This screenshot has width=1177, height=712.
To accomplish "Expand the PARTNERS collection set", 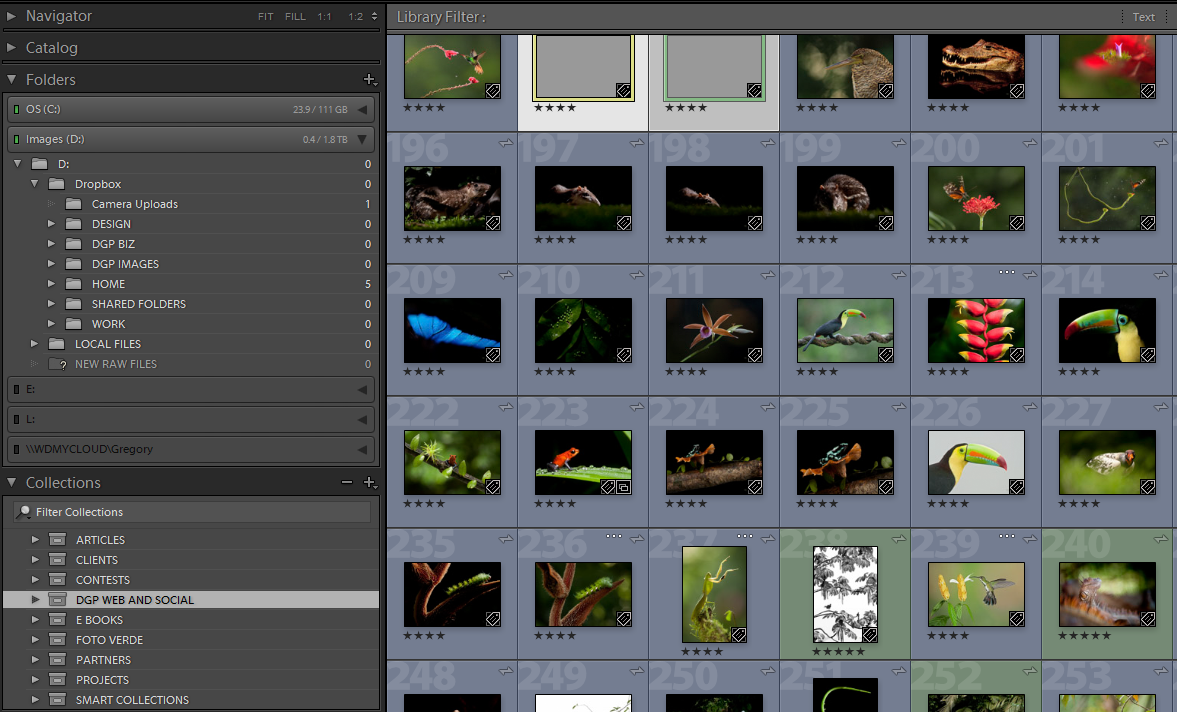I will coord(35,659).
